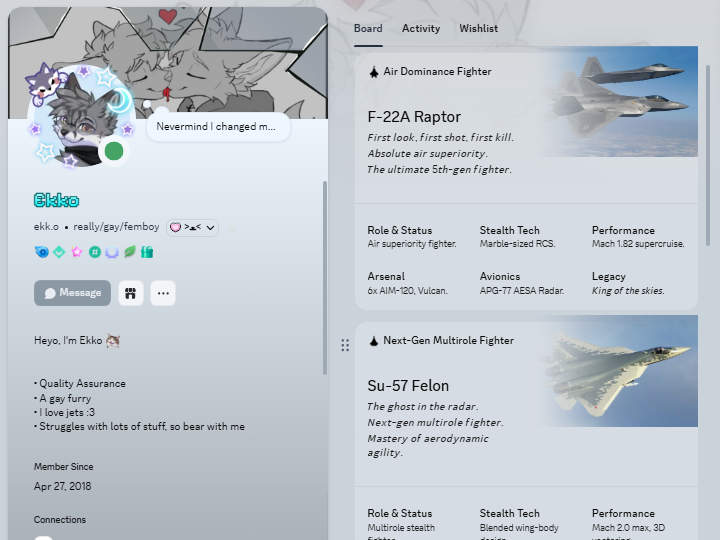Click the Ekko display name
The height and width of the screenshot is (540, 720).
pyautogui.click(x=56, y=200)
